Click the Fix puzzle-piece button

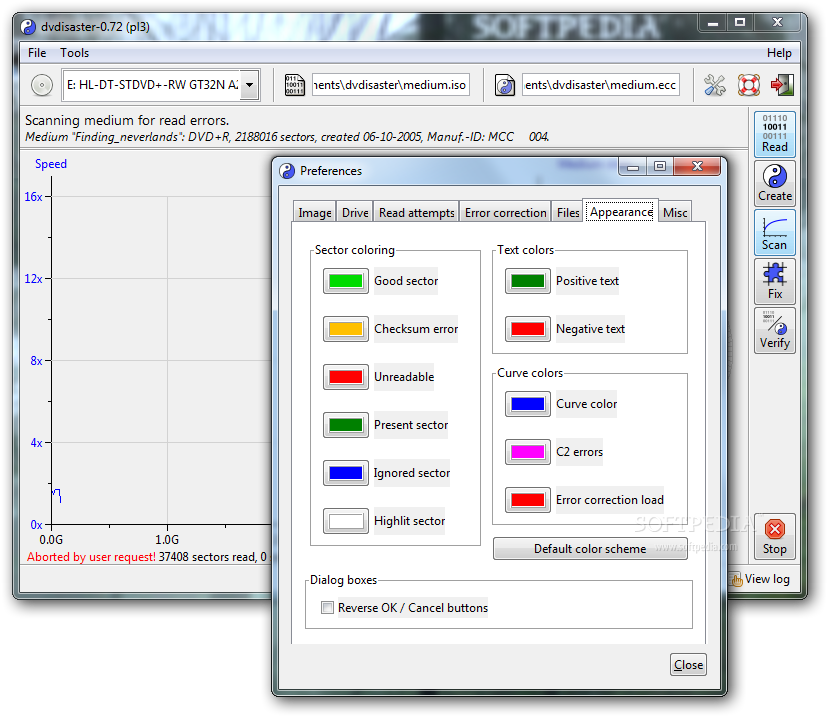click(774, 281)
